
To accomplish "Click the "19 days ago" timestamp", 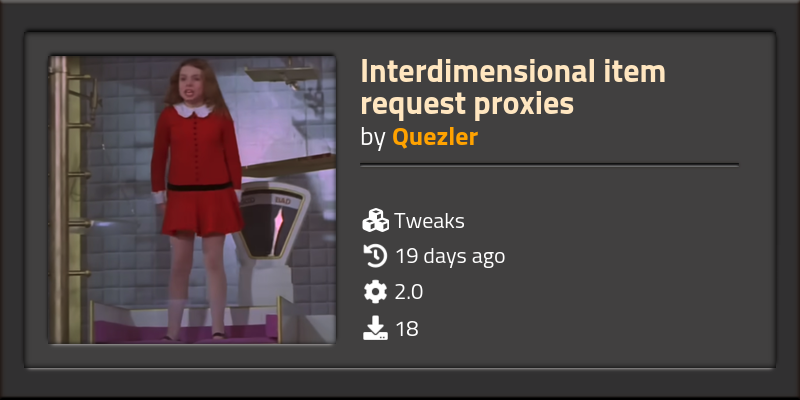I will (450, 256).
